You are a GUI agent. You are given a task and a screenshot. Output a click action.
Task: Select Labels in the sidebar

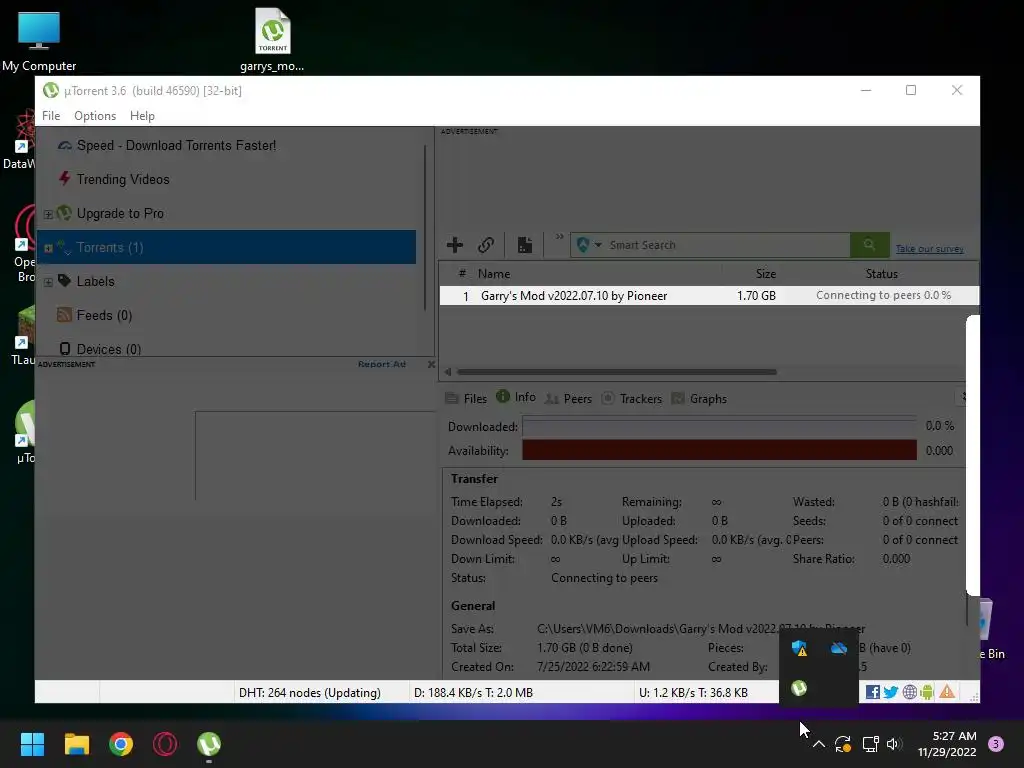(x=95, y=281)
